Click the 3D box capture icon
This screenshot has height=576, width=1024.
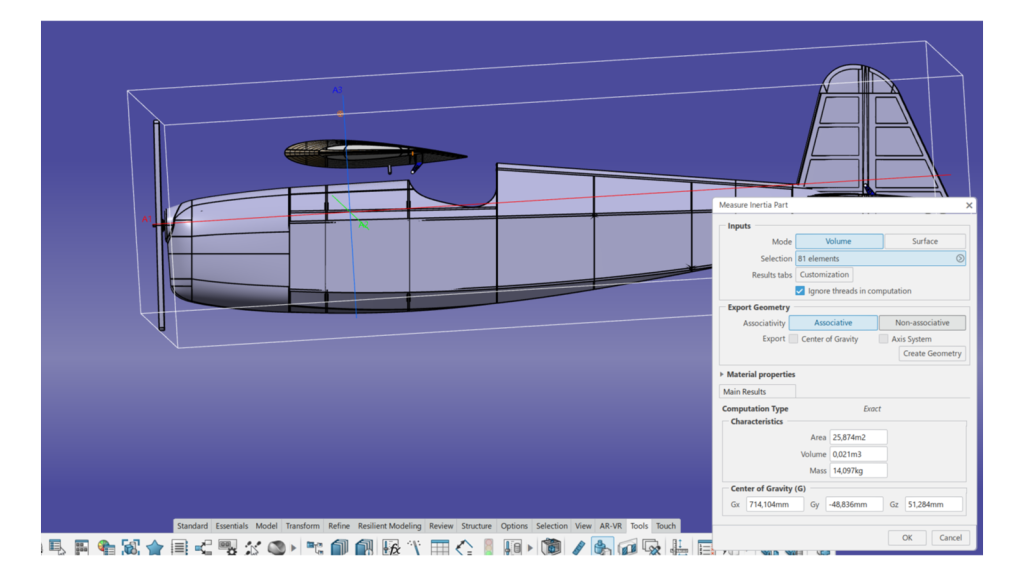click(551, 547)
